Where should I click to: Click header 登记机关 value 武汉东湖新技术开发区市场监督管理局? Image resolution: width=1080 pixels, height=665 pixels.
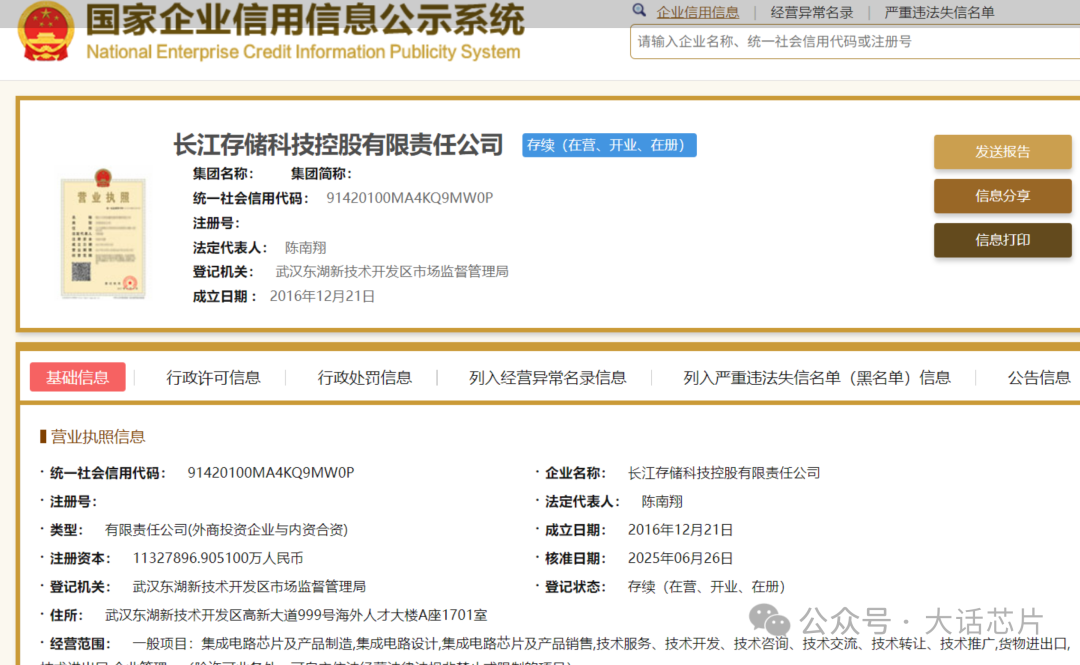392,272
